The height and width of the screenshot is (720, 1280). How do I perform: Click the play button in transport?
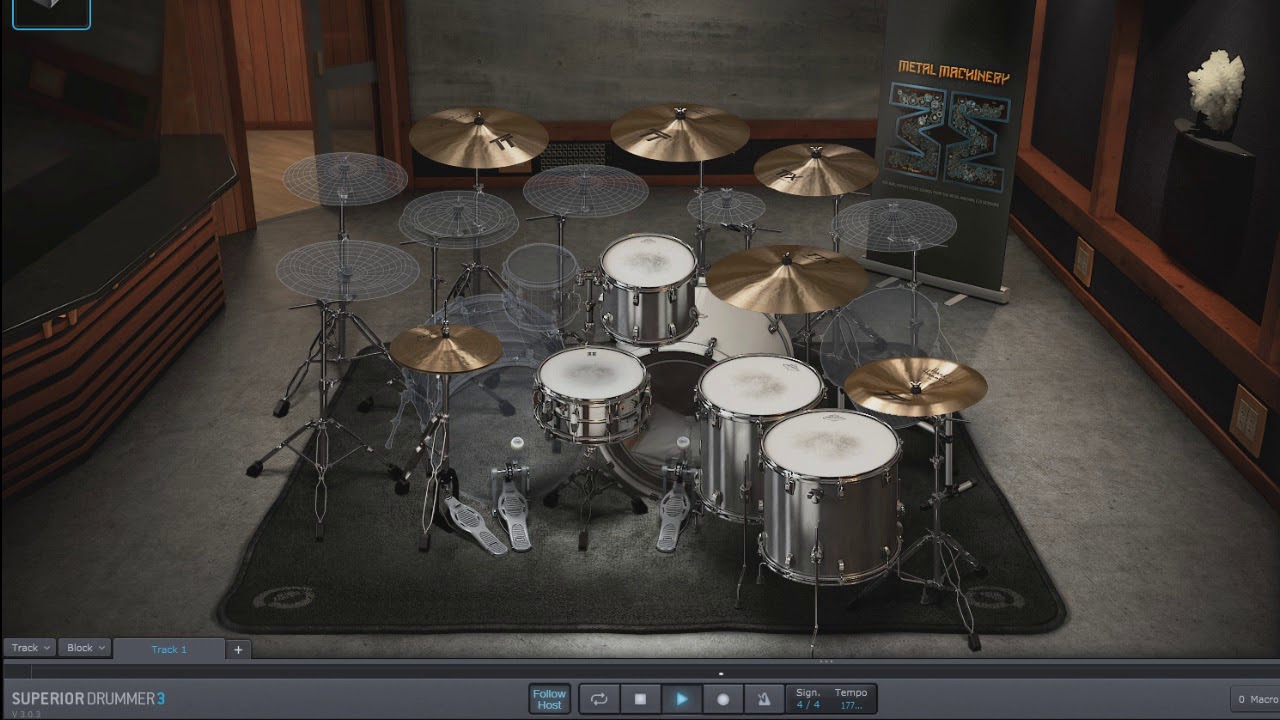(682, 699)
